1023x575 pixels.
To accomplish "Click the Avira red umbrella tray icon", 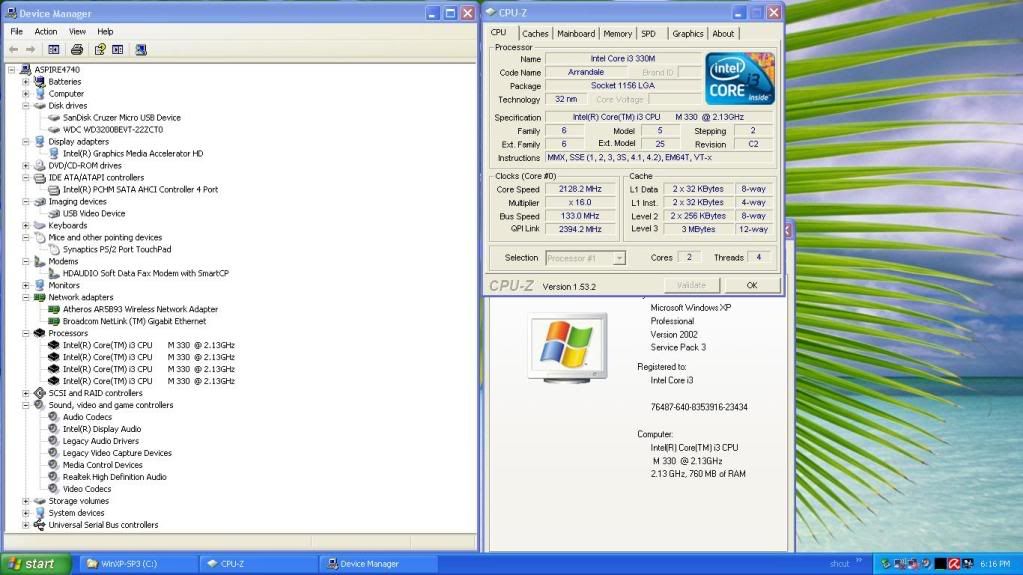I will click(954, 563).
